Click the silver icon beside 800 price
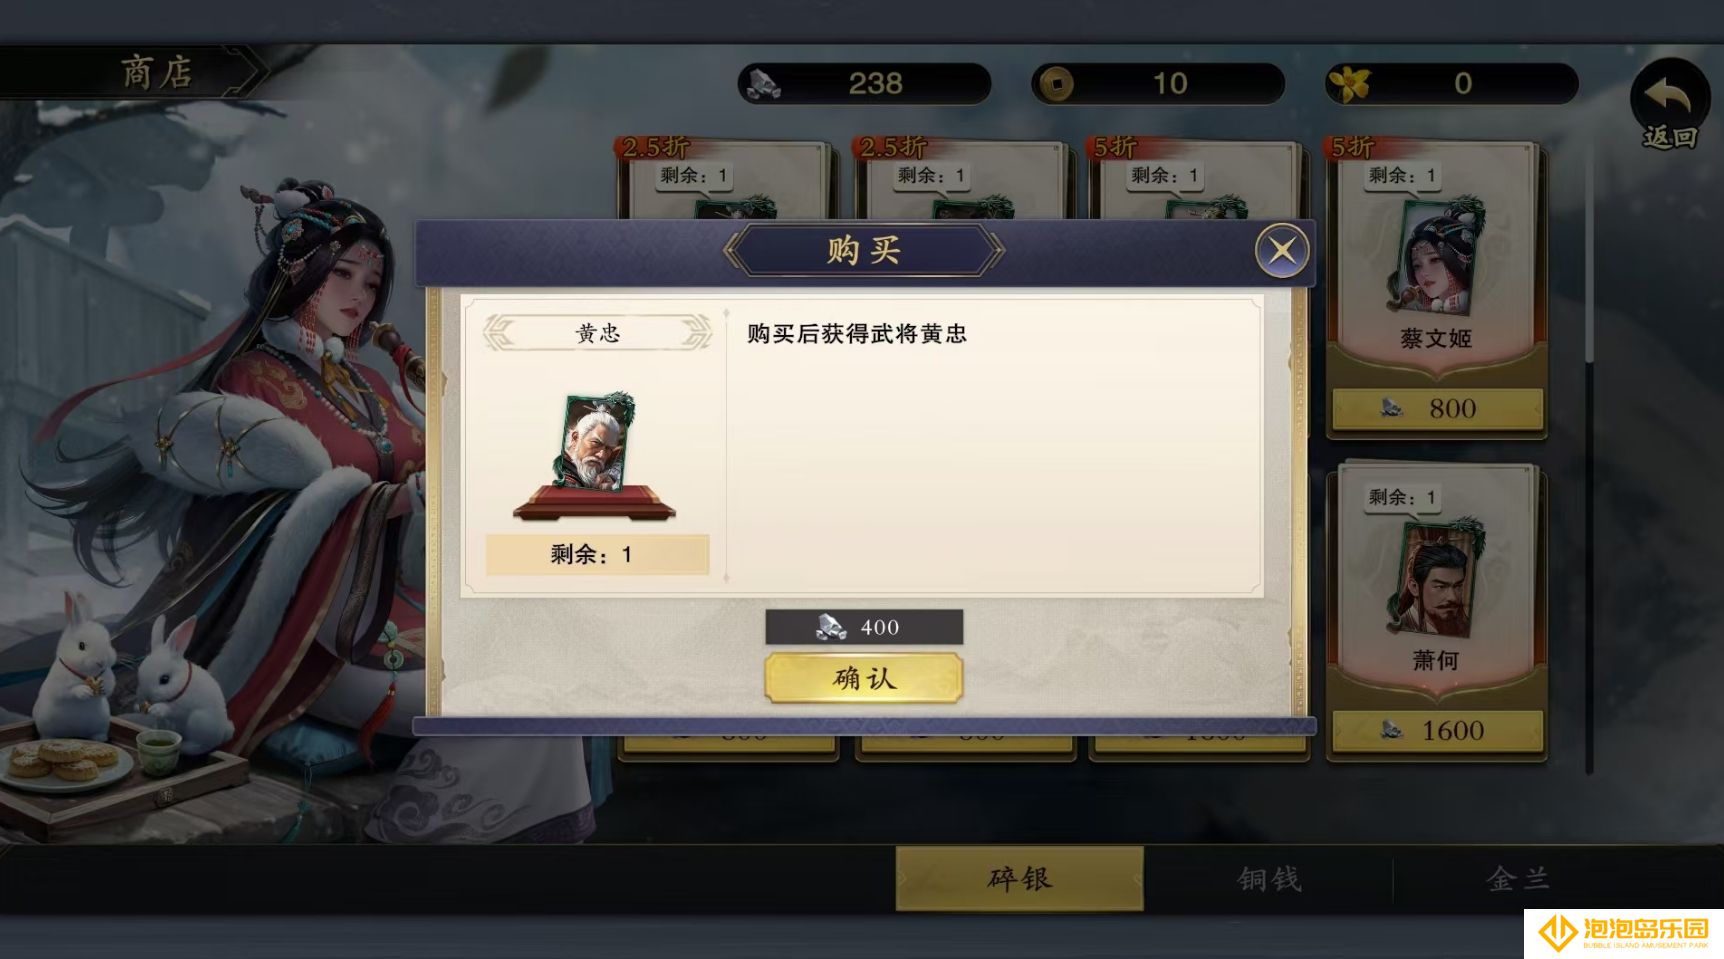This screenshot has width=1724, height=959. [1391, 408]
